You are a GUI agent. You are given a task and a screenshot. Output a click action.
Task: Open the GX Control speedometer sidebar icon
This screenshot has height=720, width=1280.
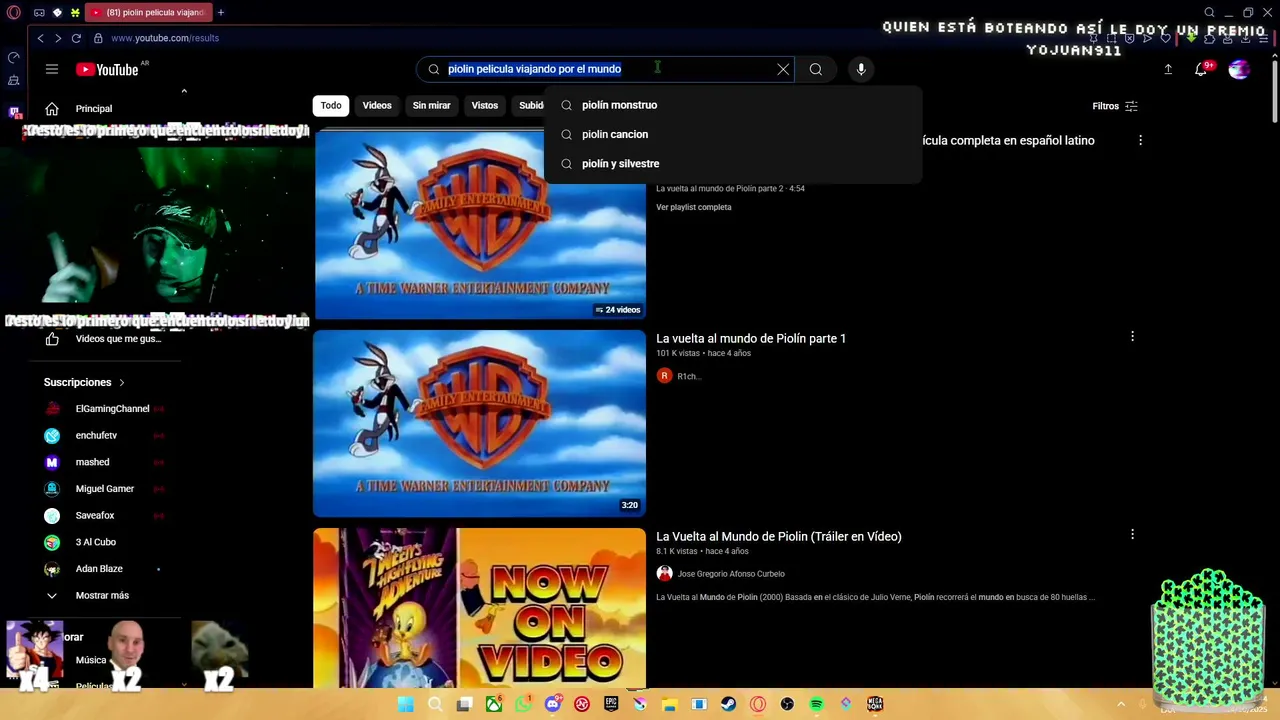(14, 58)
